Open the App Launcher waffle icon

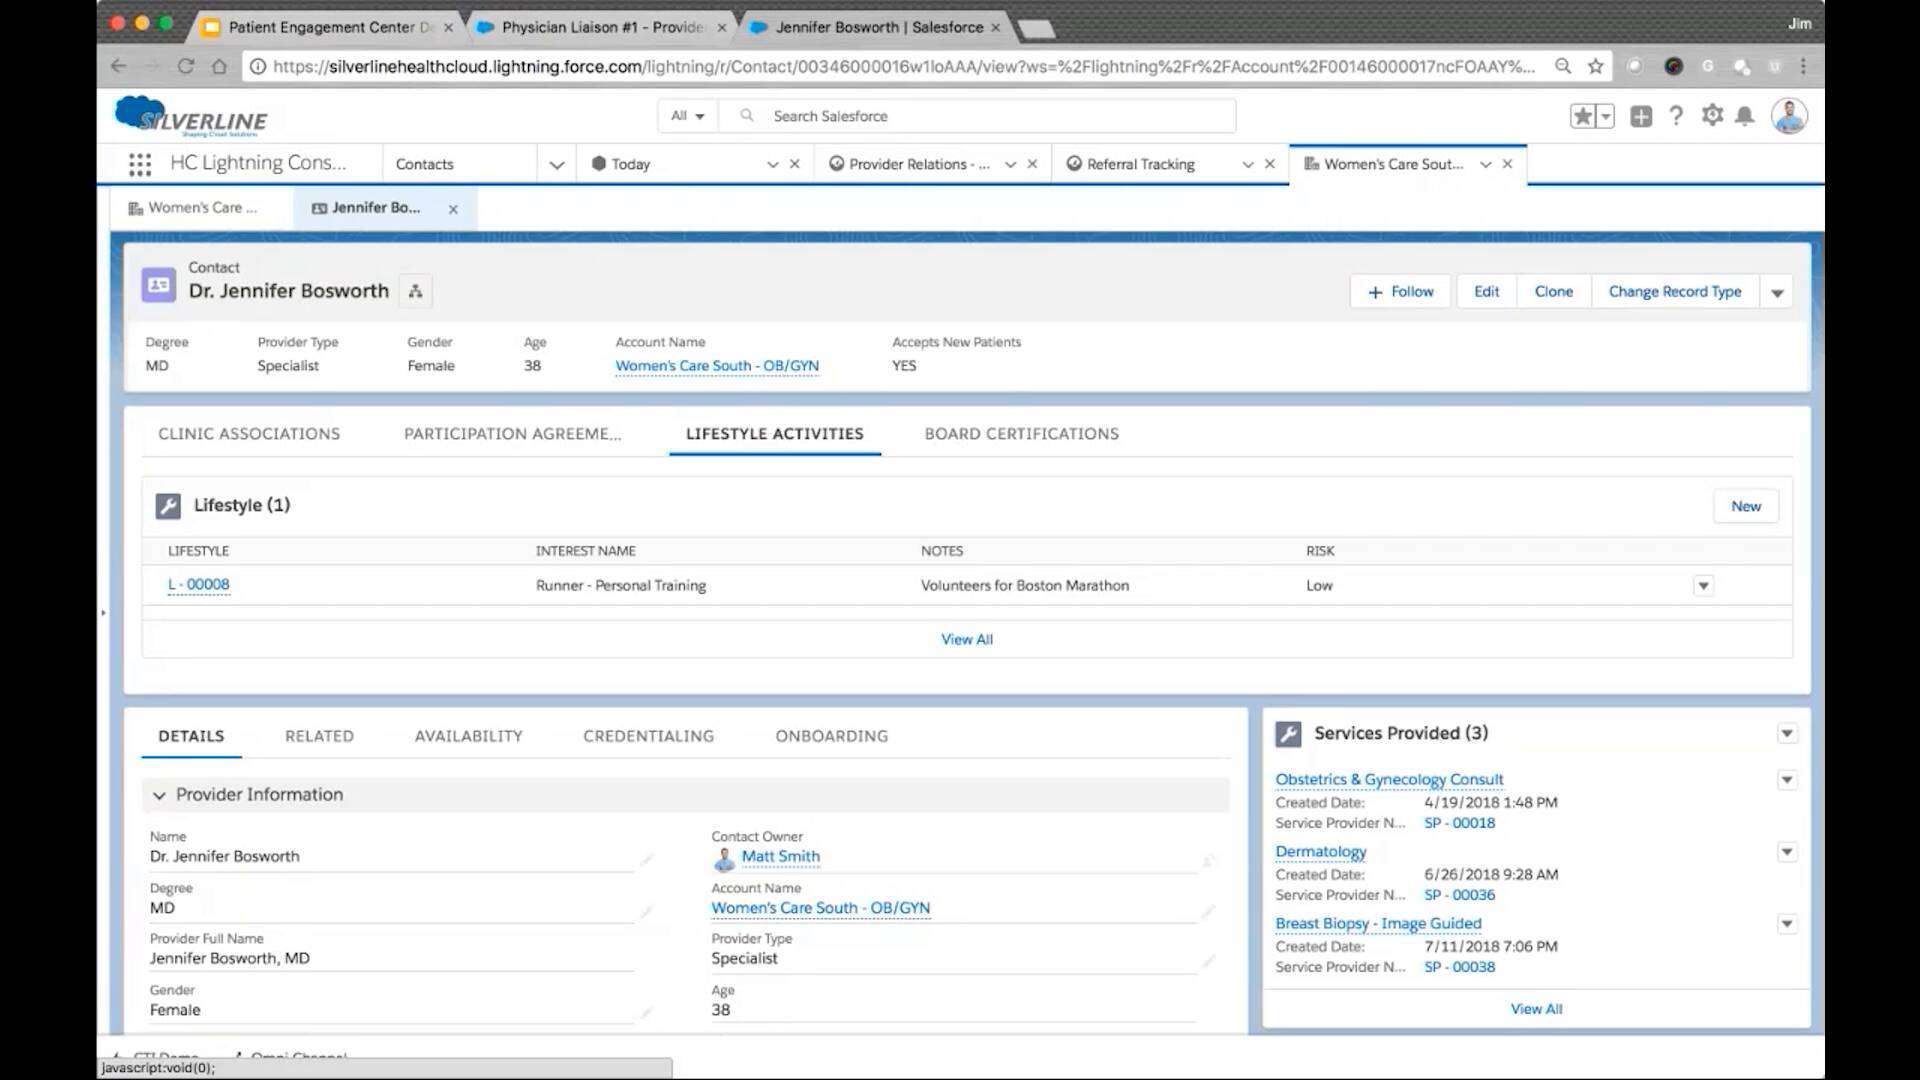pyautogui.click(x=139, y=164)
